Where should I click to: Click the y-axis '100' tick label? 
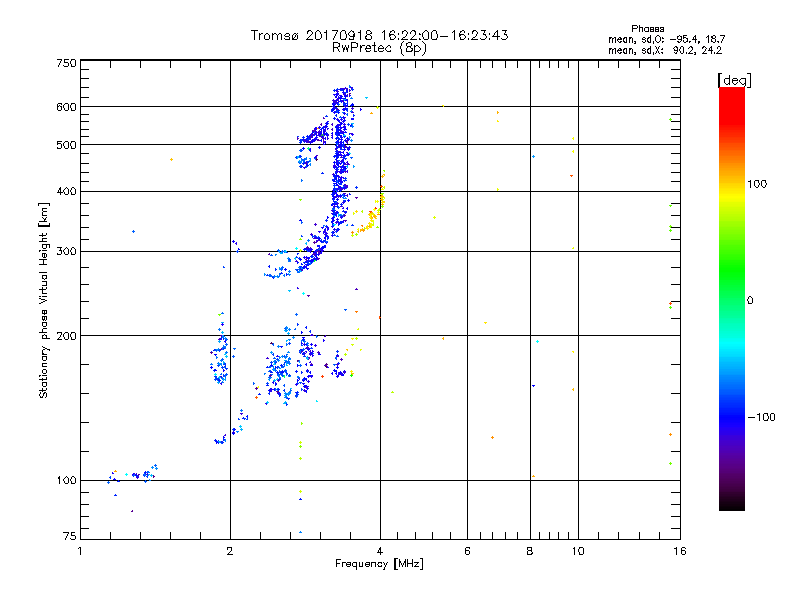[x=66, y=480]
